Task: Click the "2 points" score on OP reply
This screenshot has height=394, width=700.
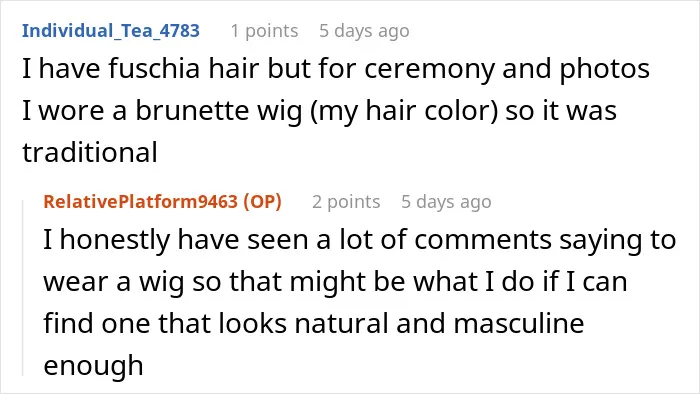Action: (x=346, y=202)
